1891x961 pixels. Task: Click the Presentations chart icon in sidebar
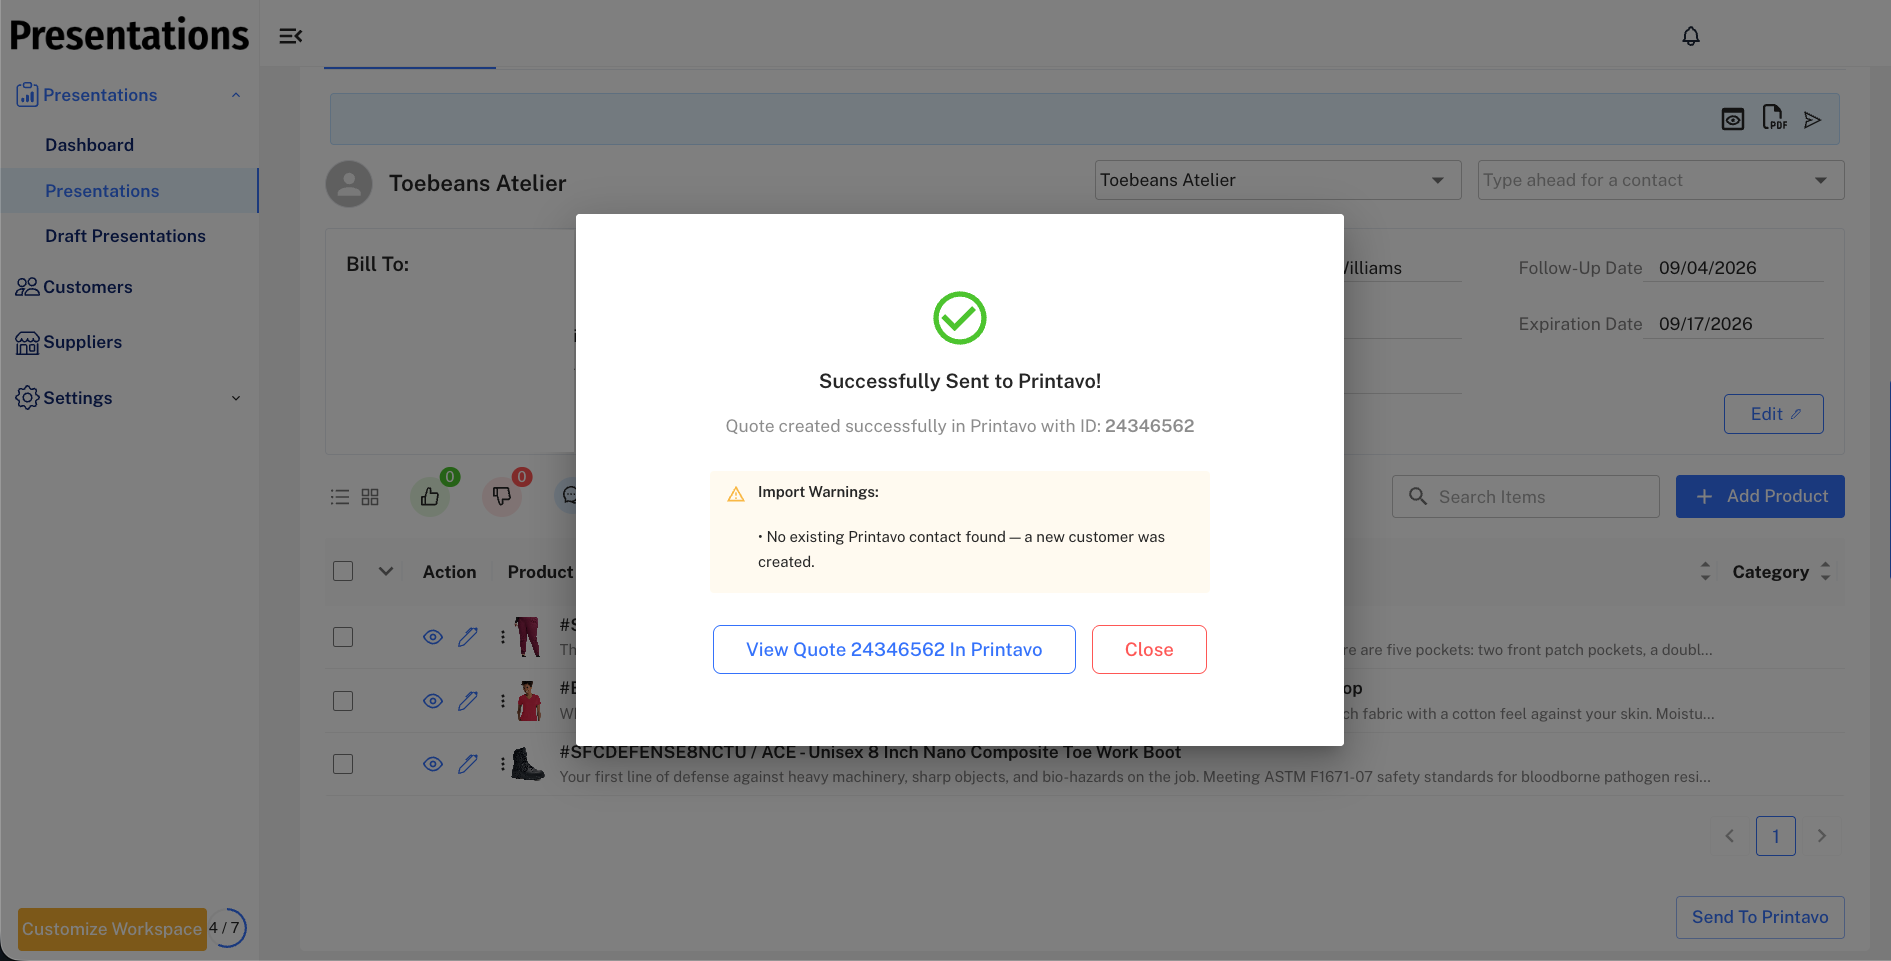(x=27, y=95)
